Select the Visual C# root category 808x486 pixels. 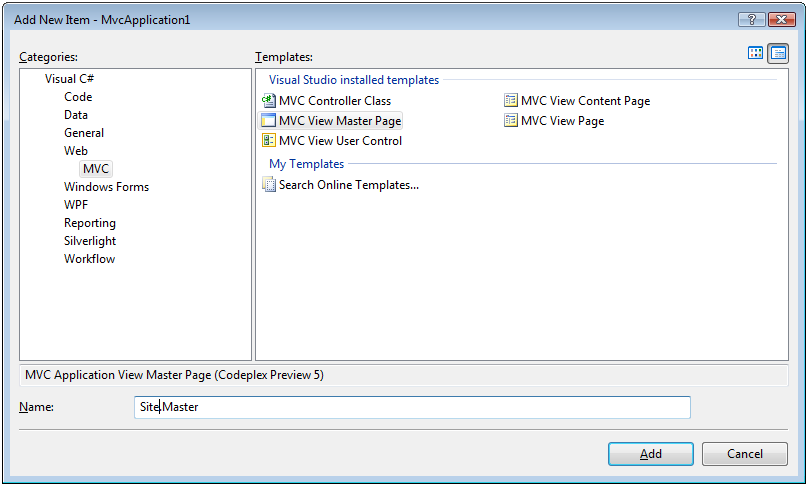[70, 79]
